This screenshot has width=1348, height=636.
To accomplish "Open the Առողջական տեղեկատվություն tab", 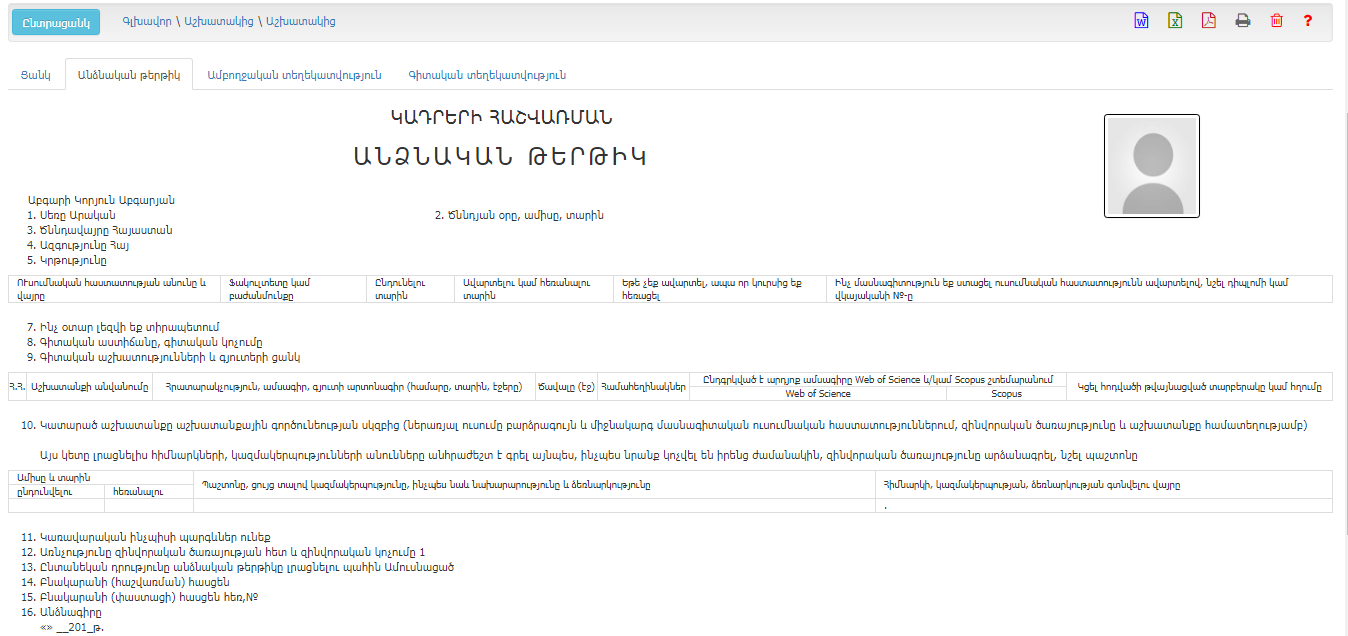I will pyautogui.click(x=294, y=75).
